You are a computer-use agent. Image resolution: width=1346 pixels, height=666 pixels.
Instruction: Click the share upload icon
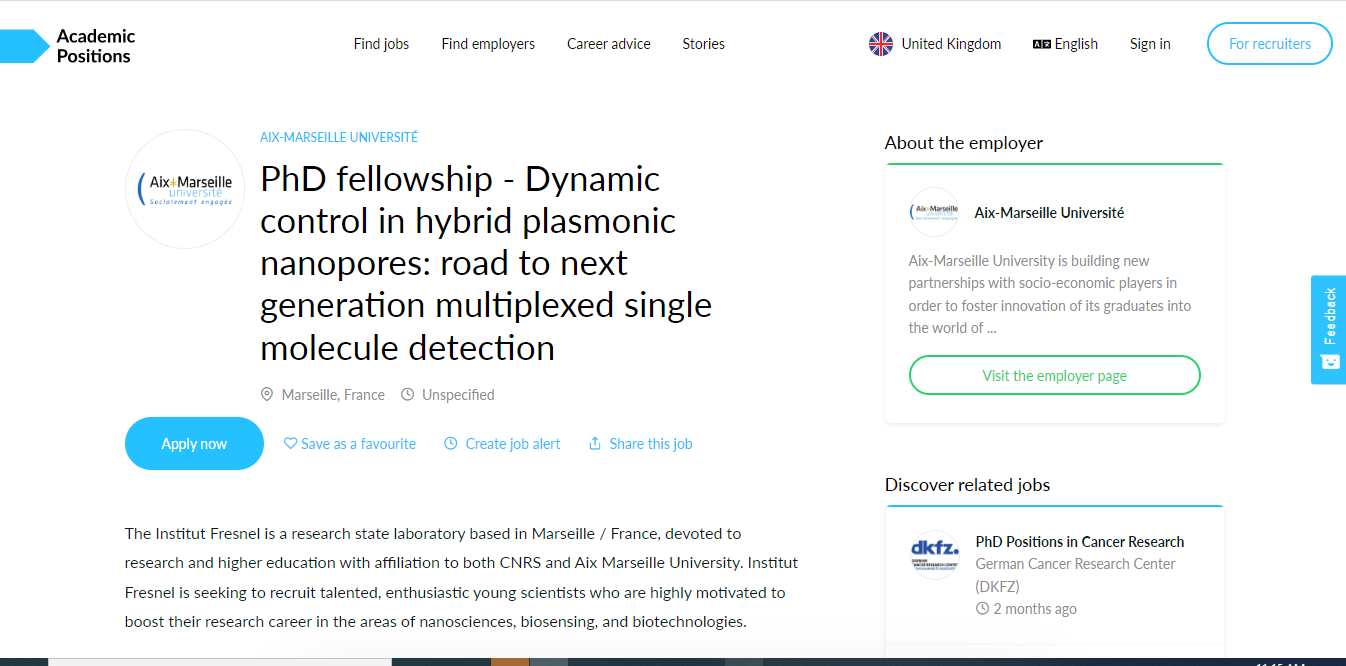click(x=595, y=444)
